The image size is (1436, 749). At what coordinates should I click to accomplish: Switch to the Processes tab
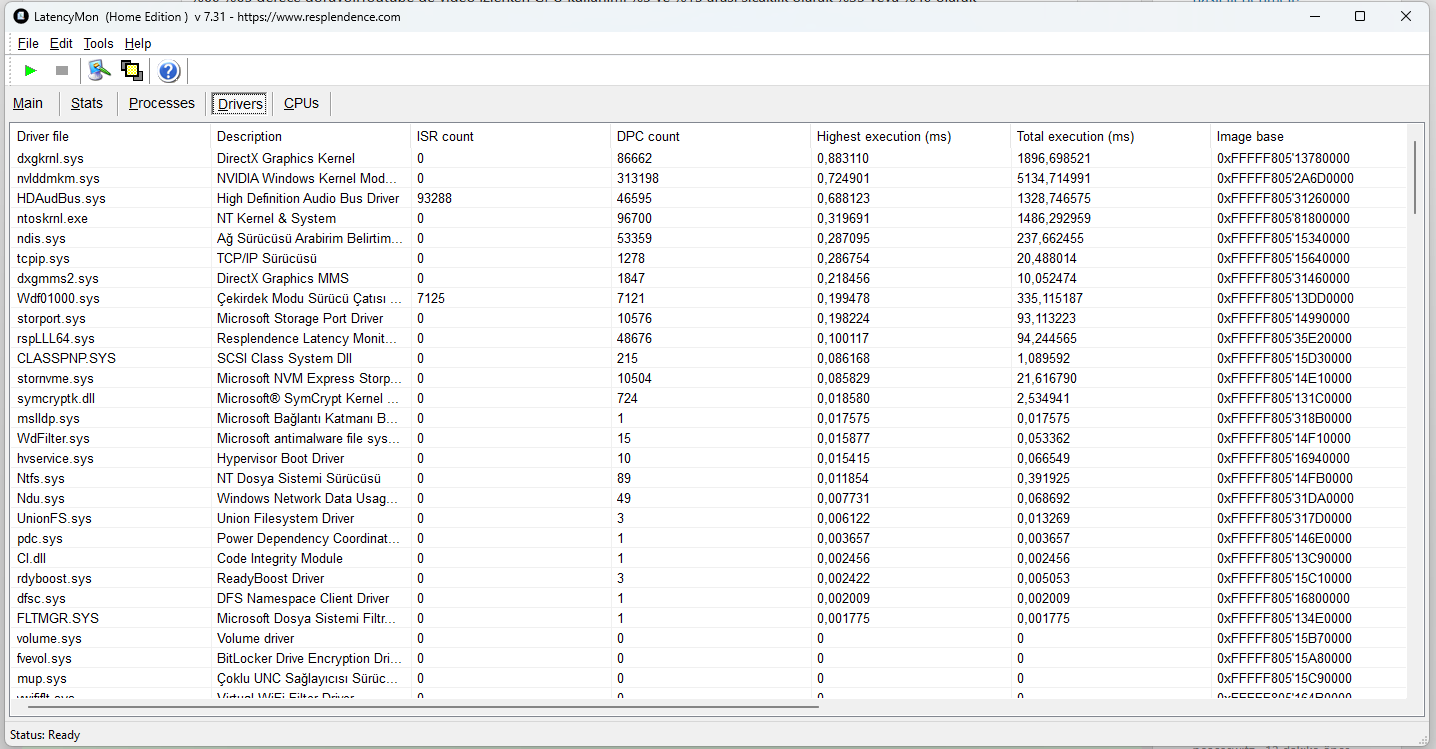coord(162,103)
